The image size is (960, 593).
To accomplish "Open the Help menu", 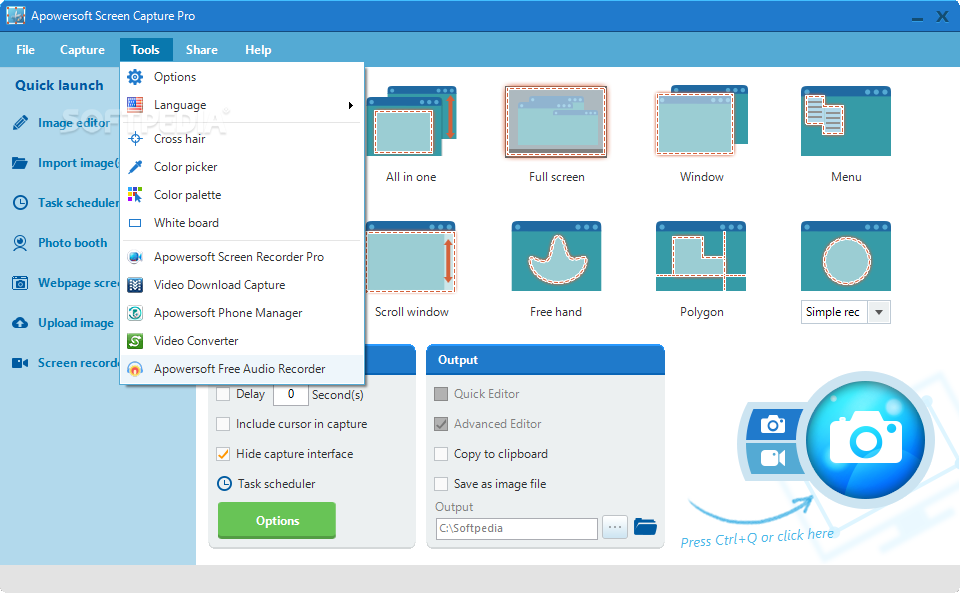I will (x=258, y=50).
